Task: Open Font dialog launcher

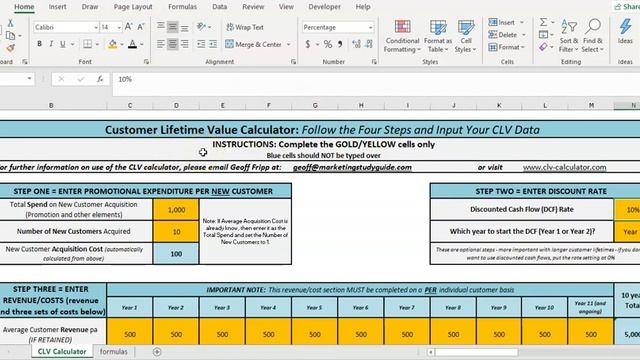Action: pos(147,62)
